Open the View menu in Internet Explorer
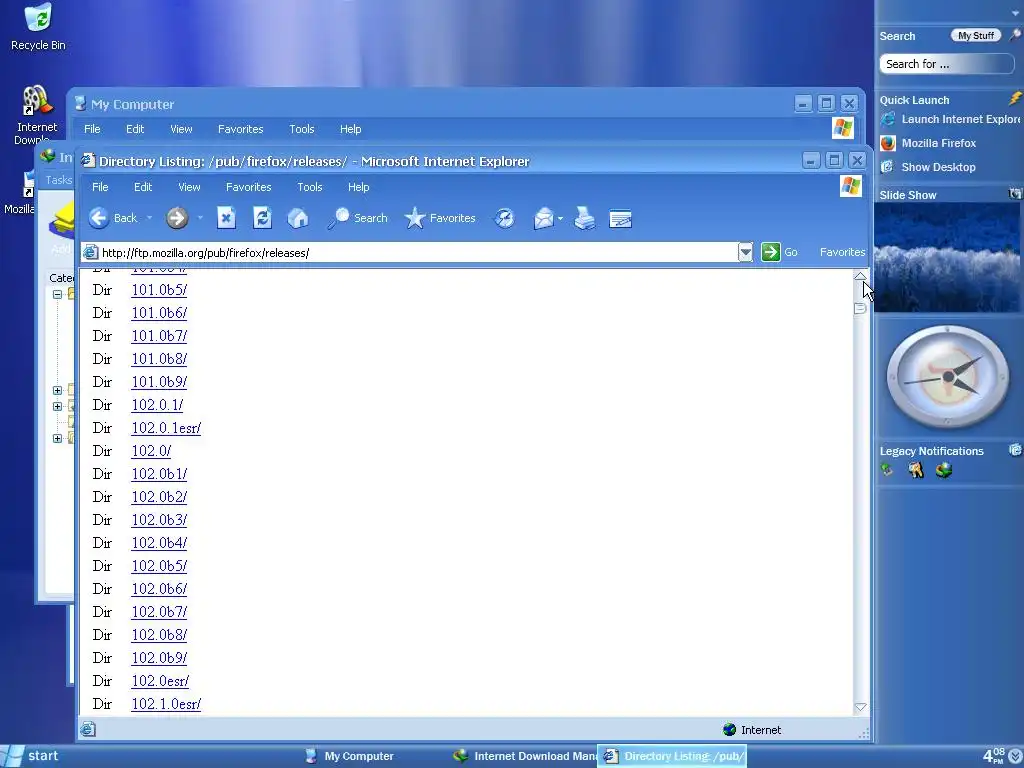 click(x=189, y=187)
